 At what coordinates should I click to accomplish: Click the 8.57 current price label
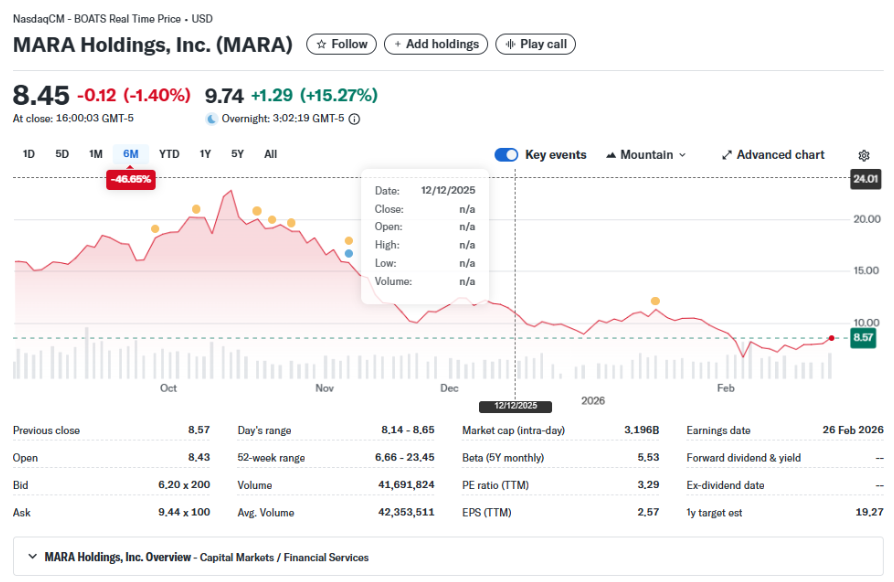click(x=863, y=338)
